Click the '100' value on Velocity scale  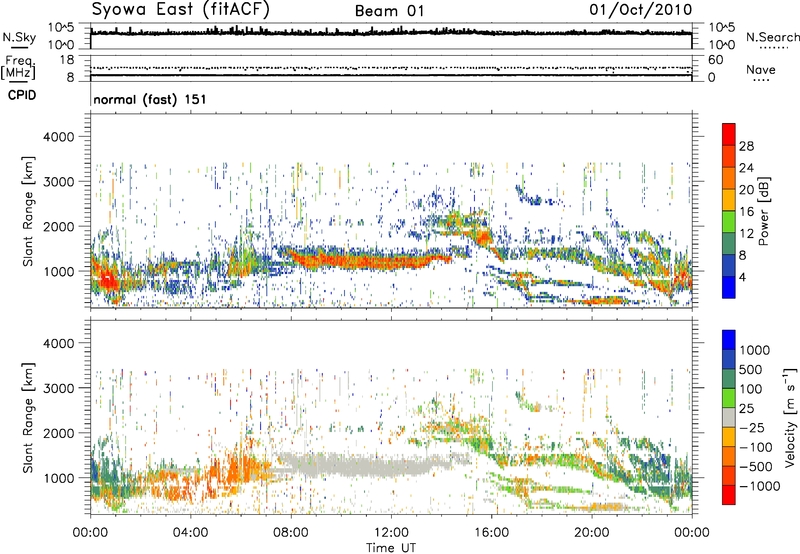tap(753, 389)
